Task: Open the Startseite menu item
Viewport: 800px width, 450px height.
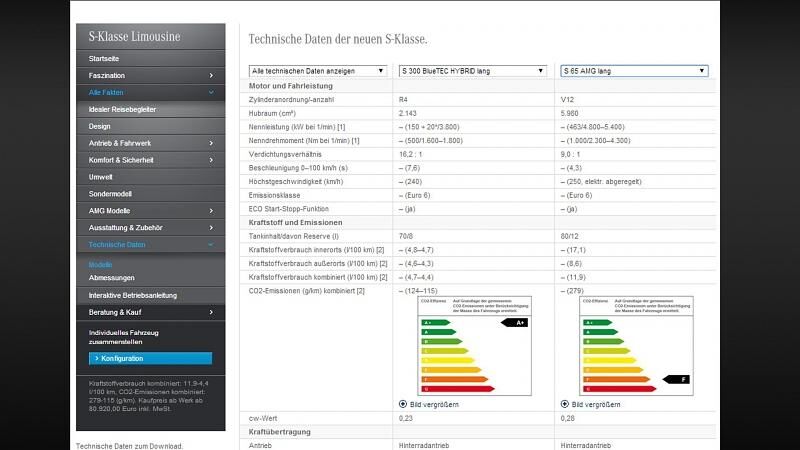Action: point(104,59)
